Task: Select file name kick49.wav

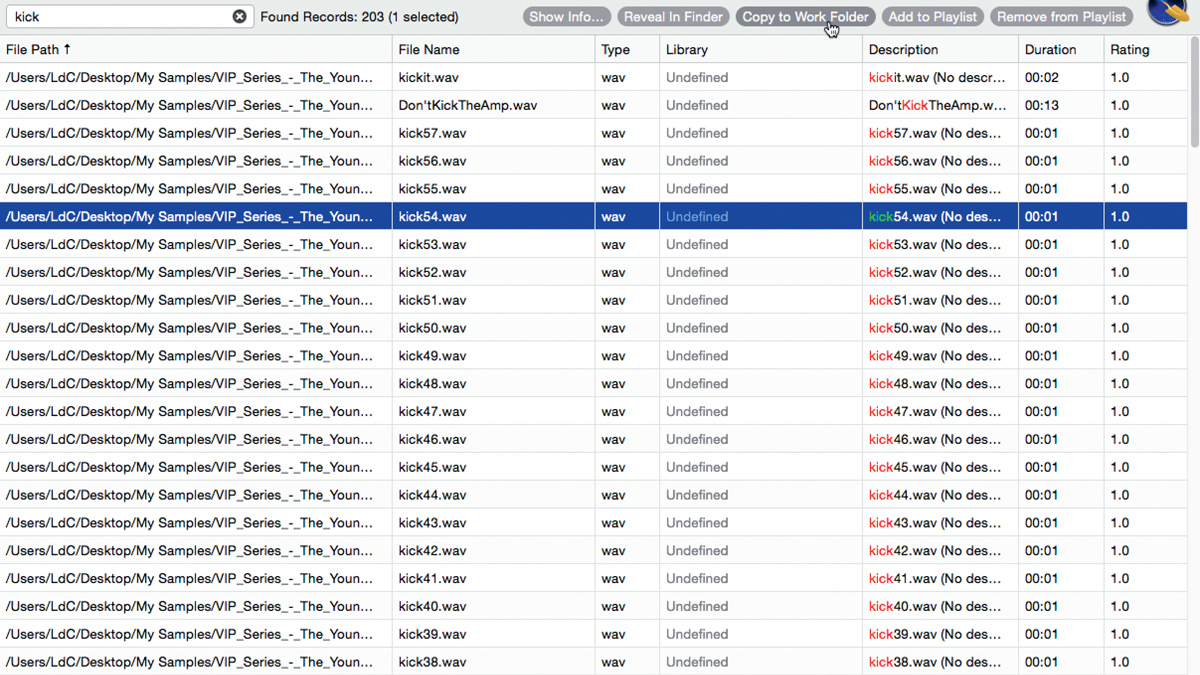Action: (432, 356)
